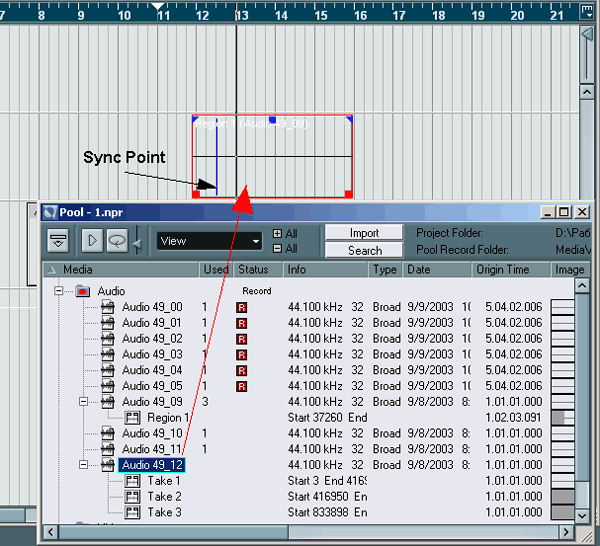This screenshot has height=546, width=600.
Task: Click Audio 49_11 clip icon
Action: pyautogui.click(x=108, y=449)
